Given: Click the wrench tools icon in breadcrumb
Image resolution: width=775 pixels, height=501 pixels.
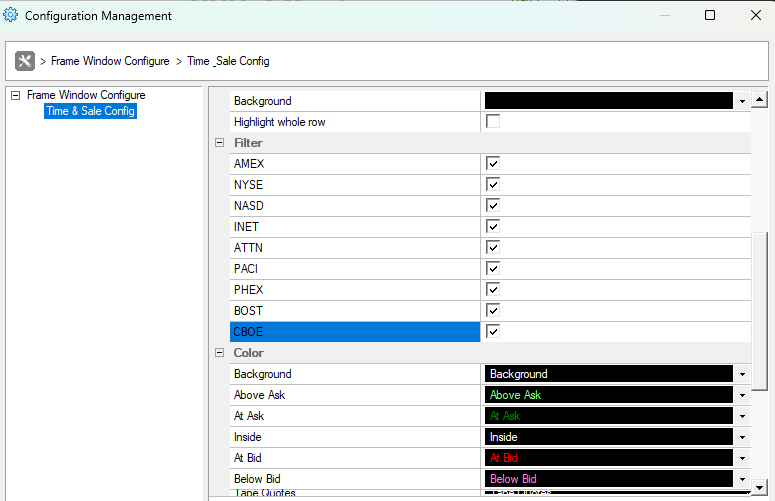Looking at the screenshot, I should [25, 61].
